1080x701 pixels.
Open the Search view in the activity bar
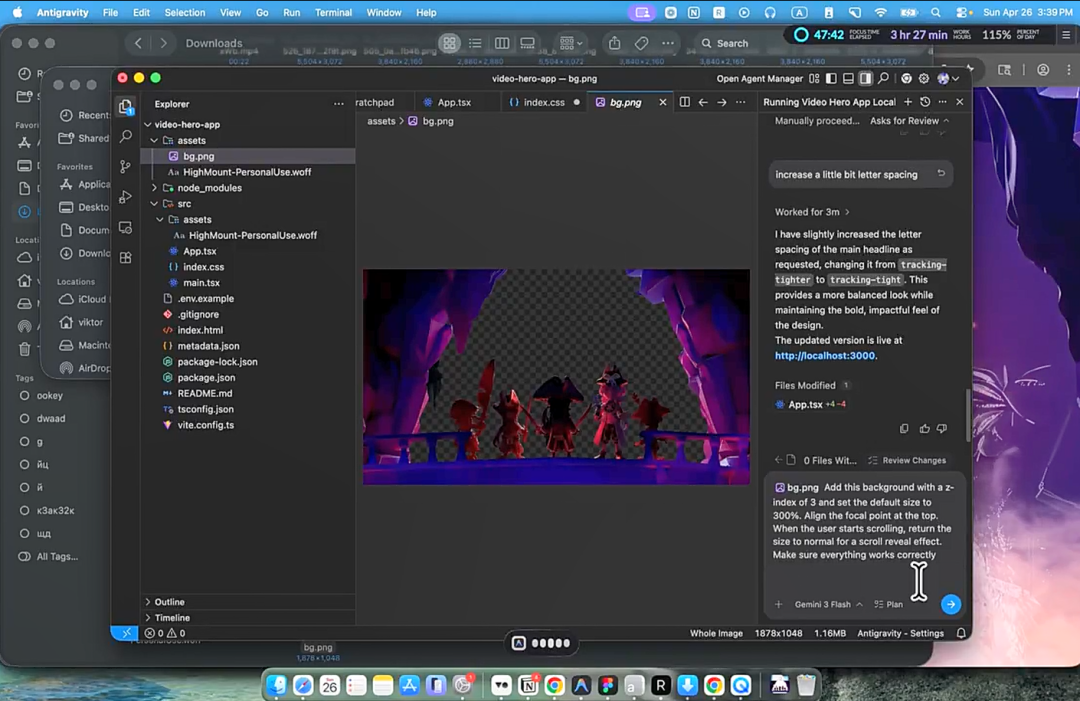(125, 136)
